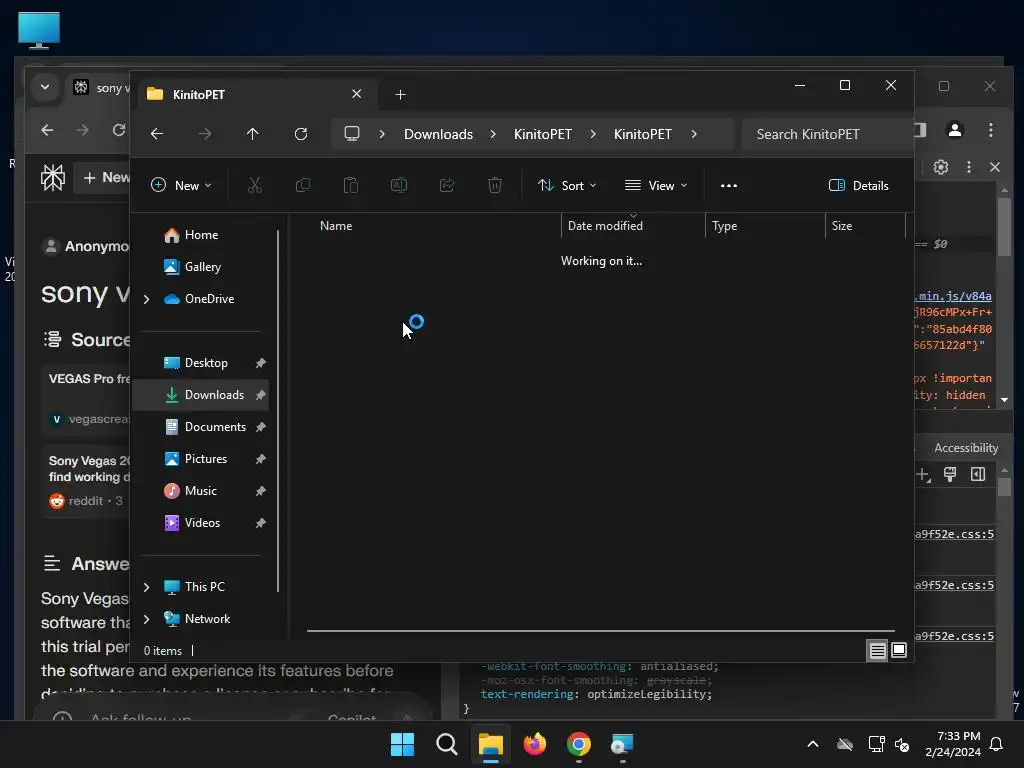Select Downloads in navigation pane
This screenshot has height=768, width=1024.
pyautogui.click(x=201, y=395)
